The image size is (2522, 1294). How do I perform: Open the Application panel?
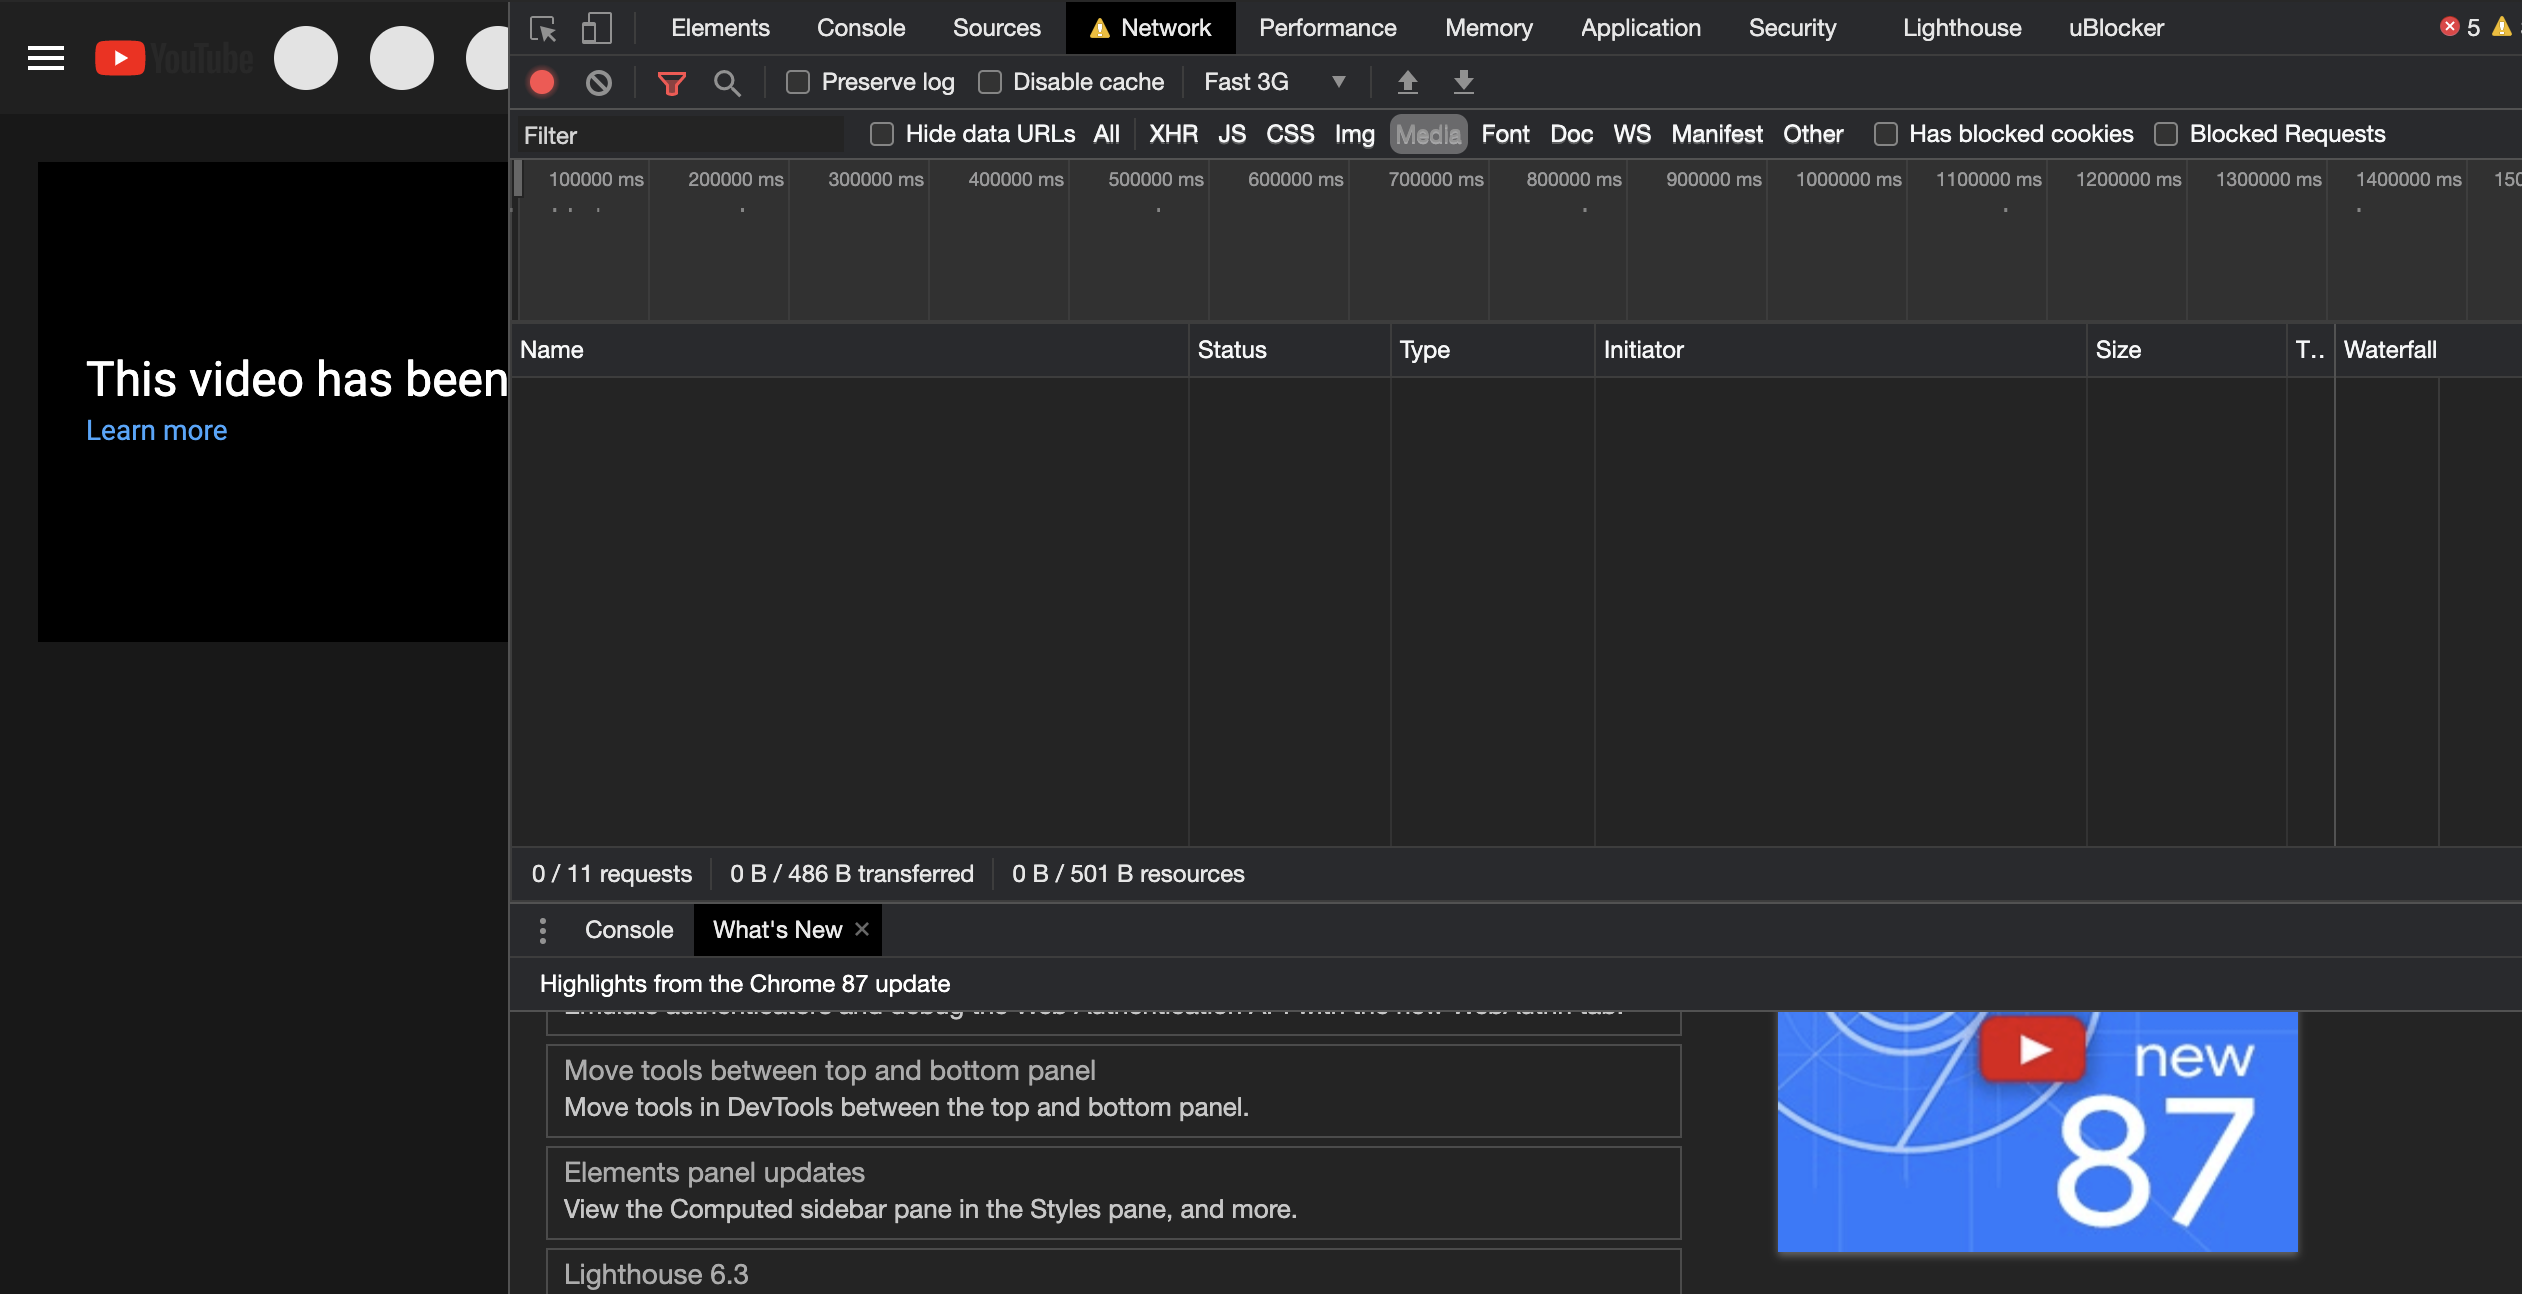1640,28
